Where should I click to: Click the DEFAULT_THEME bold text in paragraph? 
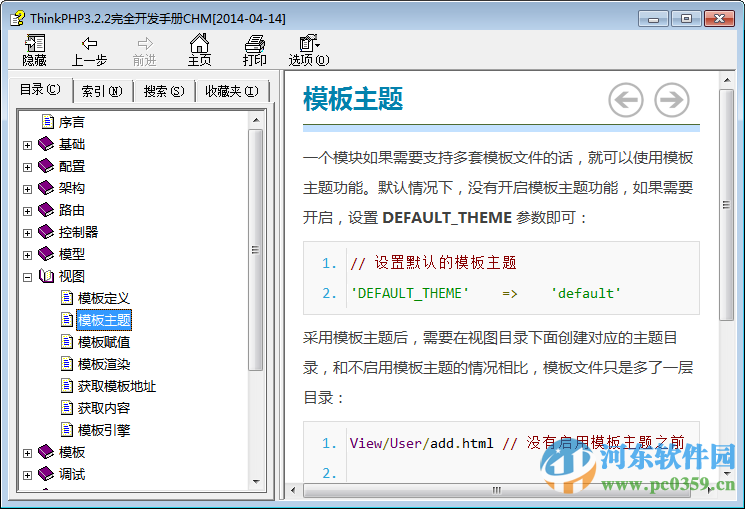(x=447, y=218)
